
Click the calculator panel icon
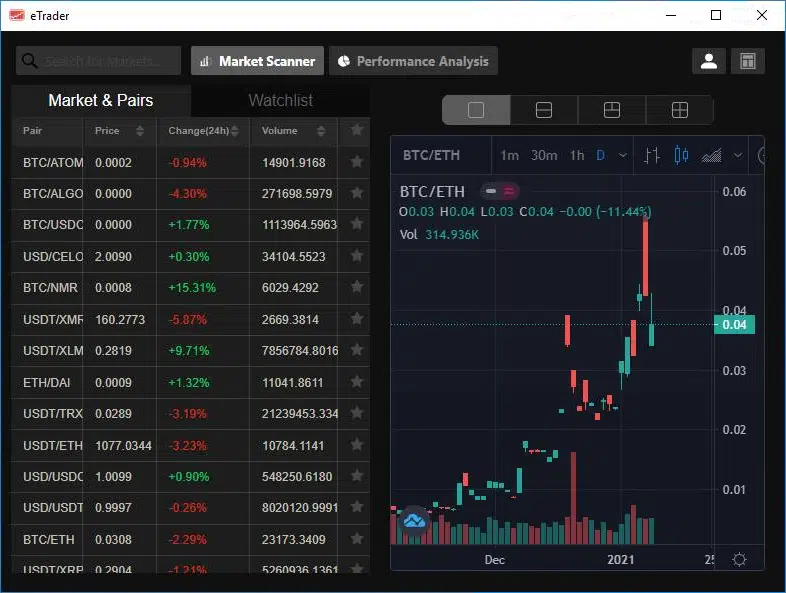point(747,61)
